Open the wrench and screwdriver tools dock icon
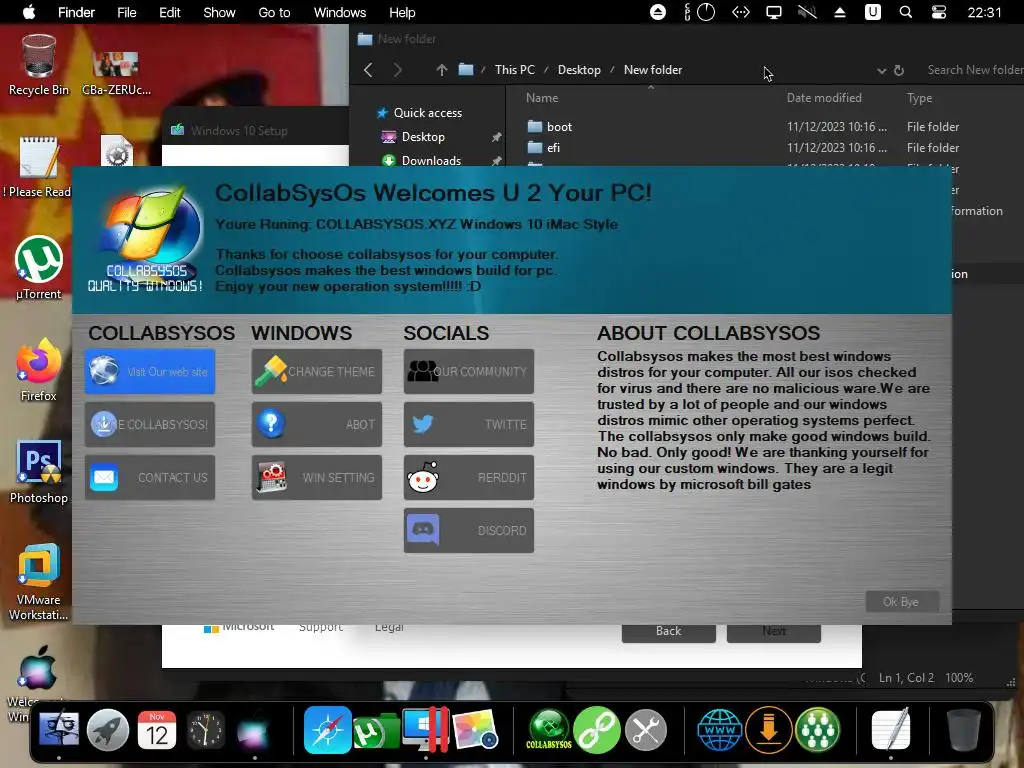The width and height of the screenshot is (1024, 768). pyautogui.click(x=645, y=729)
